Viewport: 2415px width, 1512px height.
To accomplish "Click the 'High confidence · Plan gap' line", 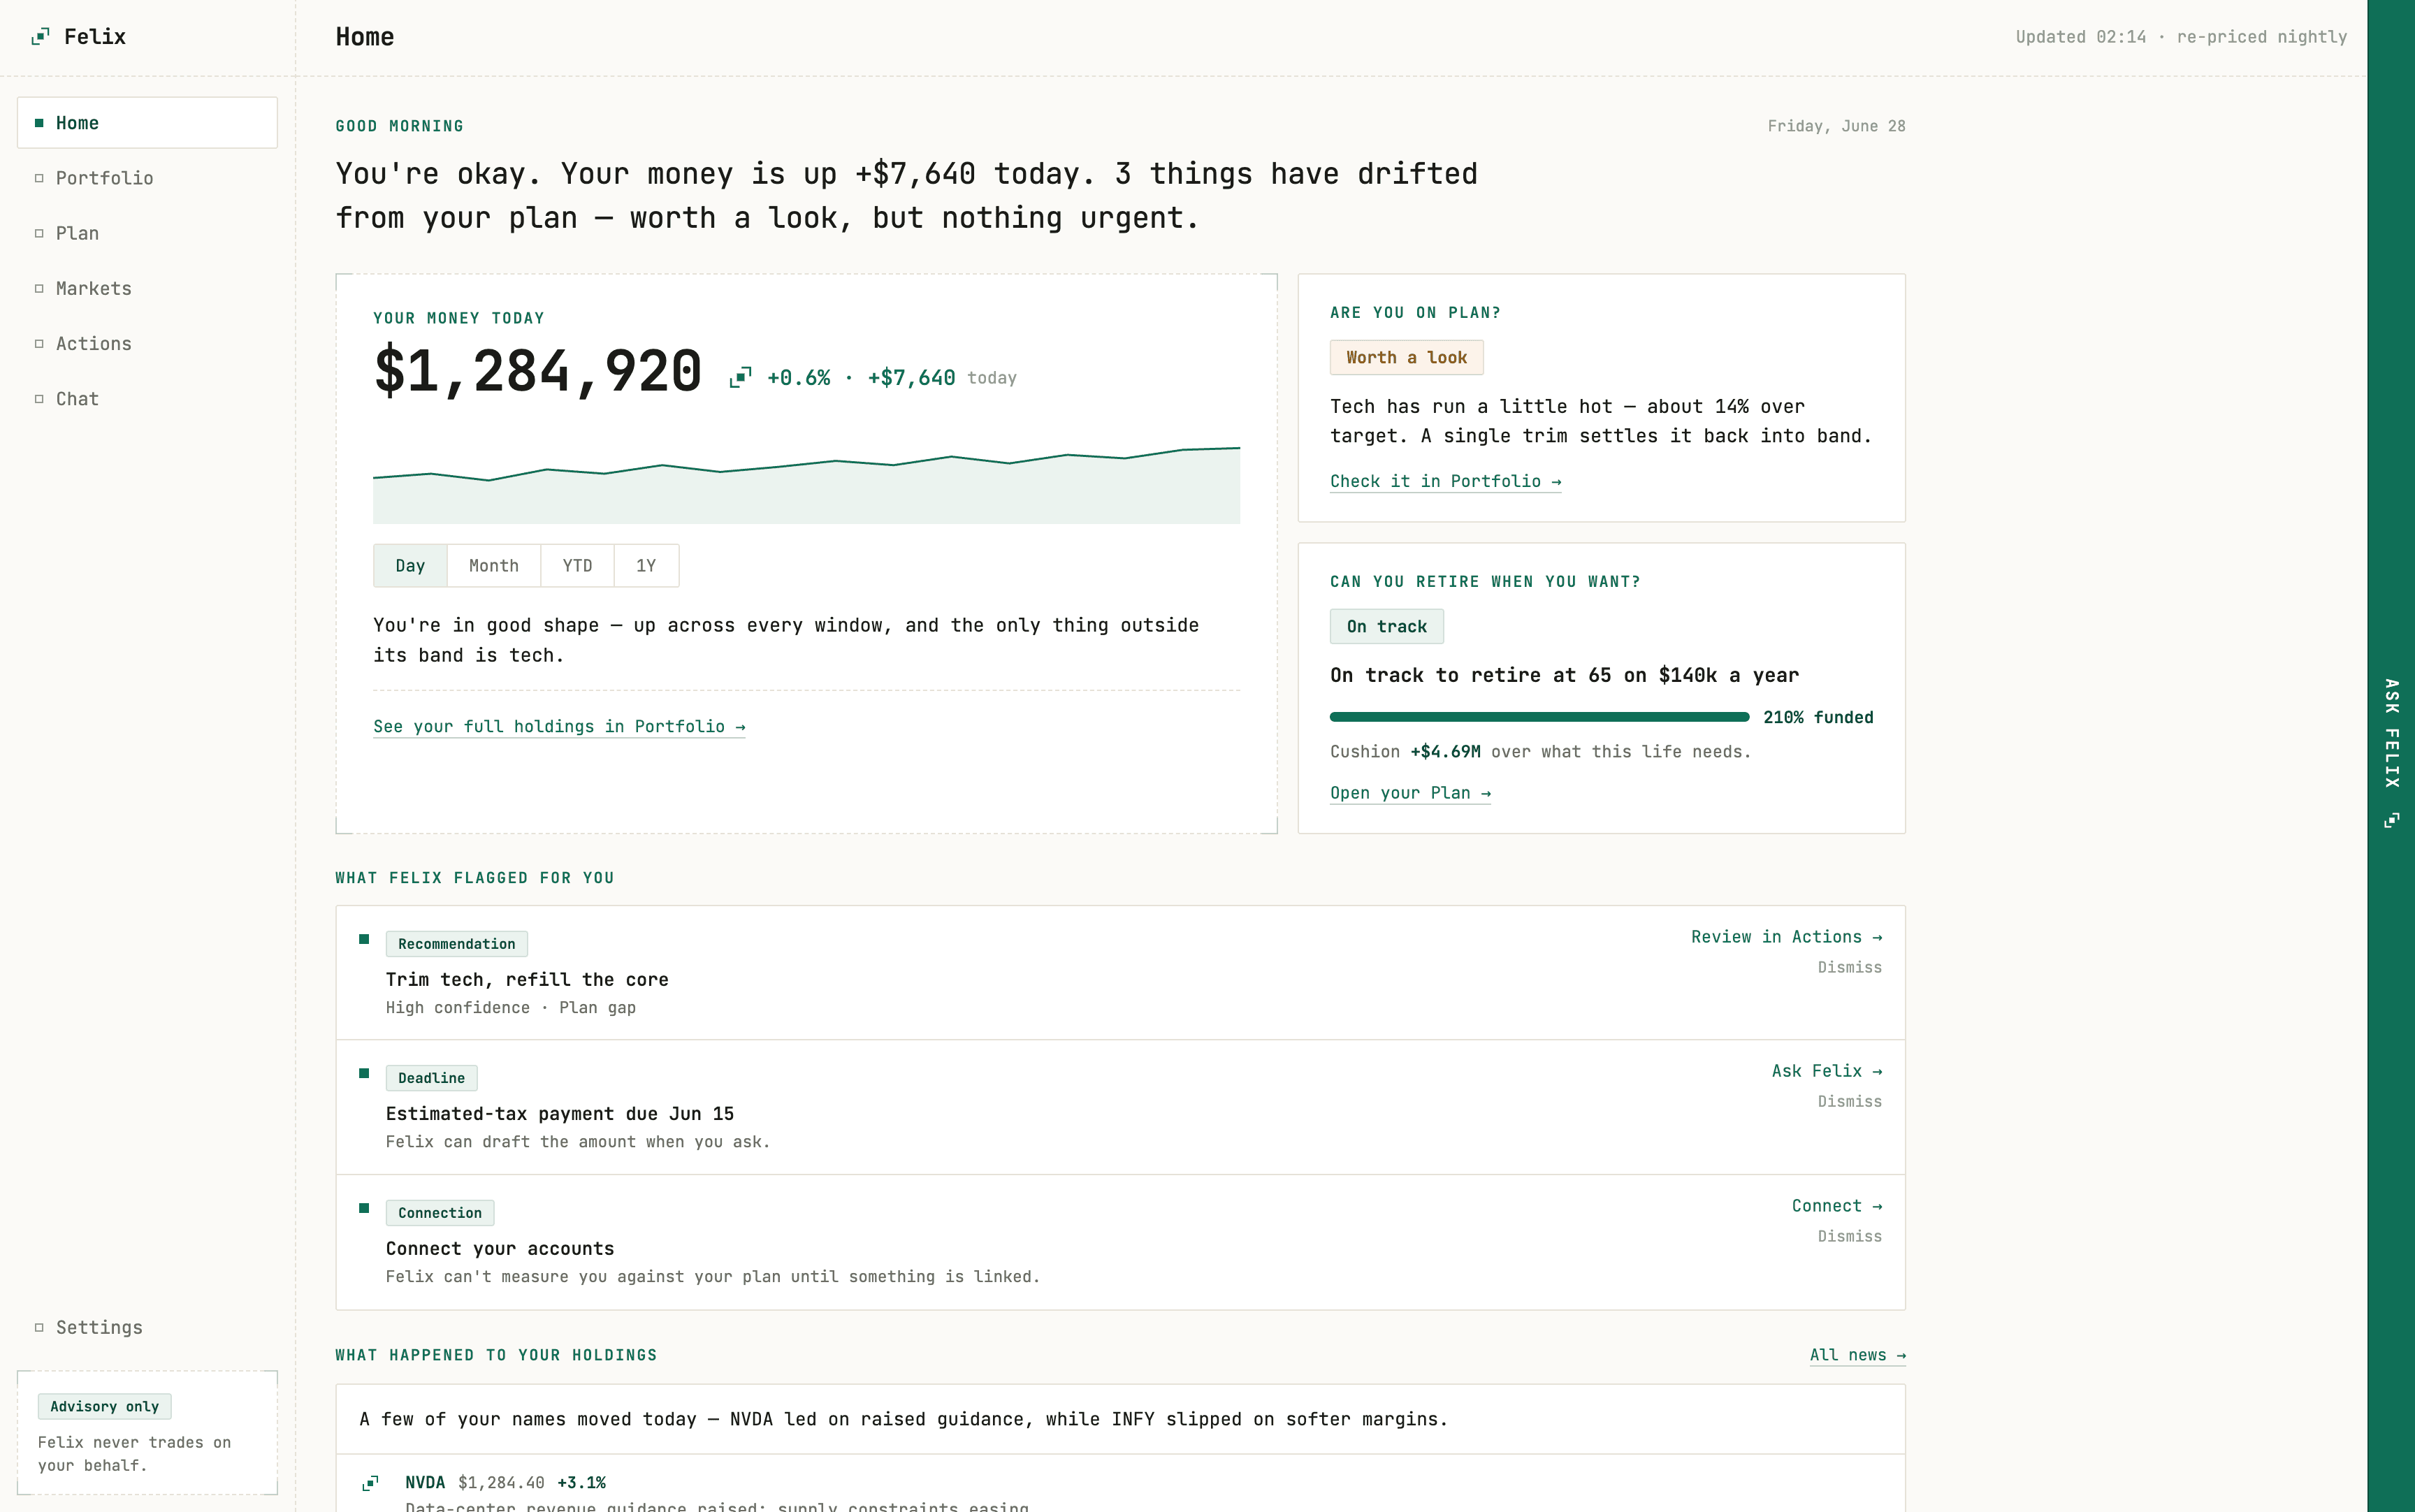I will (x=511, y=1008).
